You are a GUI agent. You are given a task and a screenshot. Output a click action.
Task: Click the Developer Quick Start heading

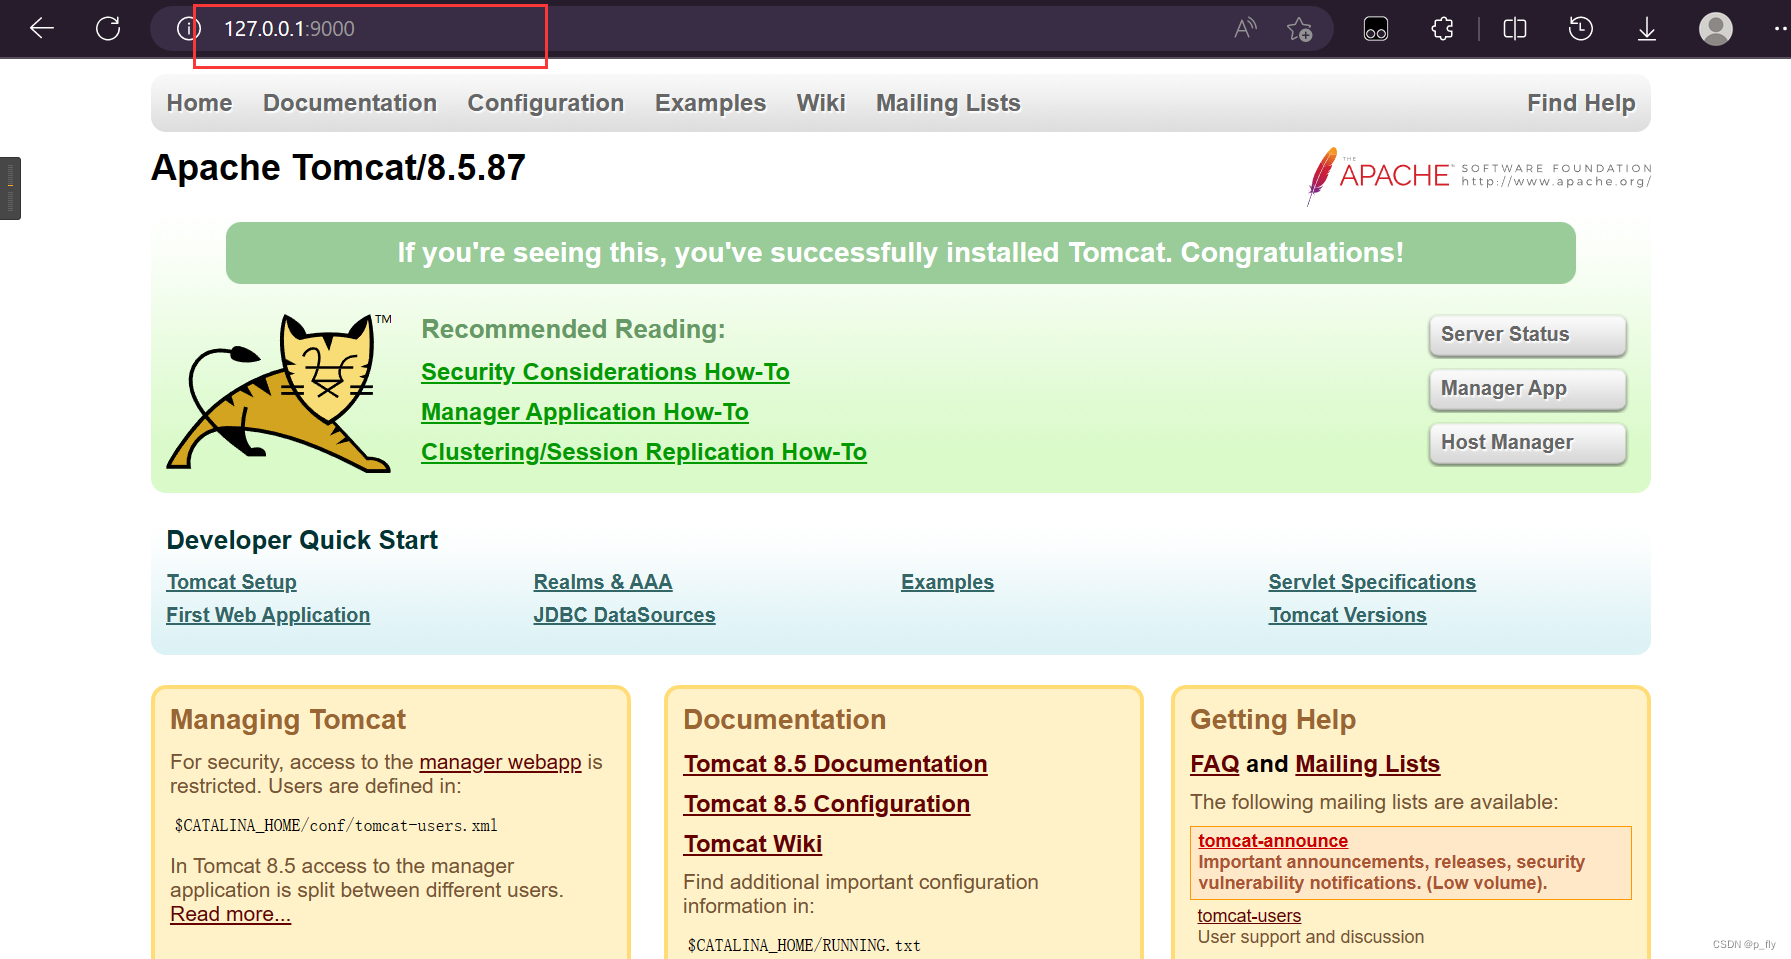(x=302, y=540)
